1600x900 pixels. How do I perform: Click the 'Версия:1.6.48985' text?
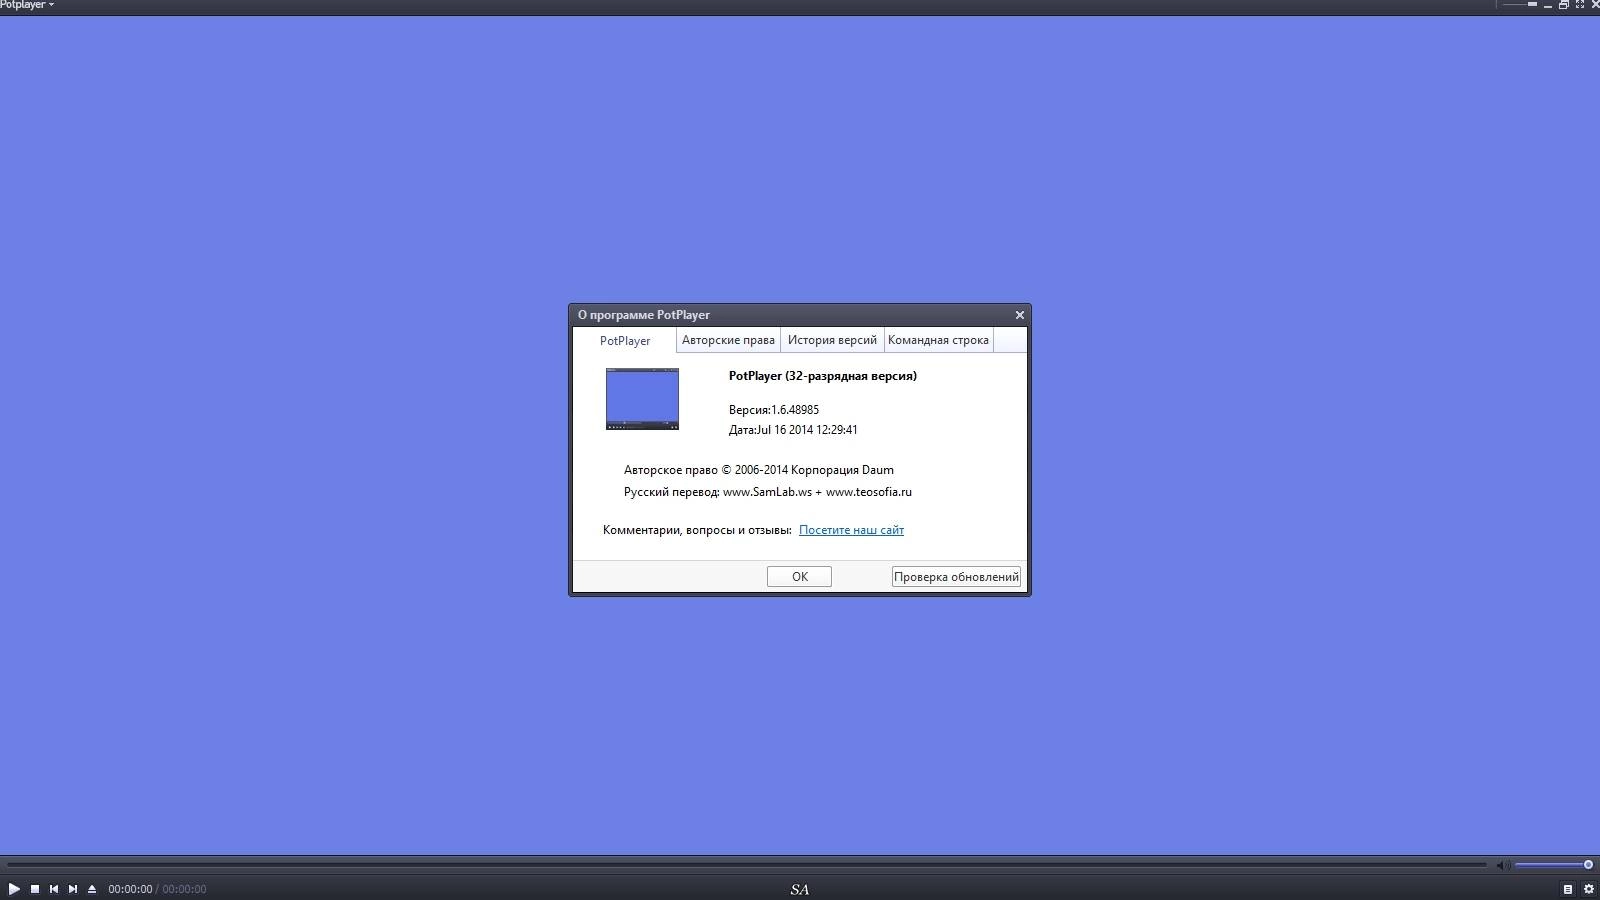(774, 410)
